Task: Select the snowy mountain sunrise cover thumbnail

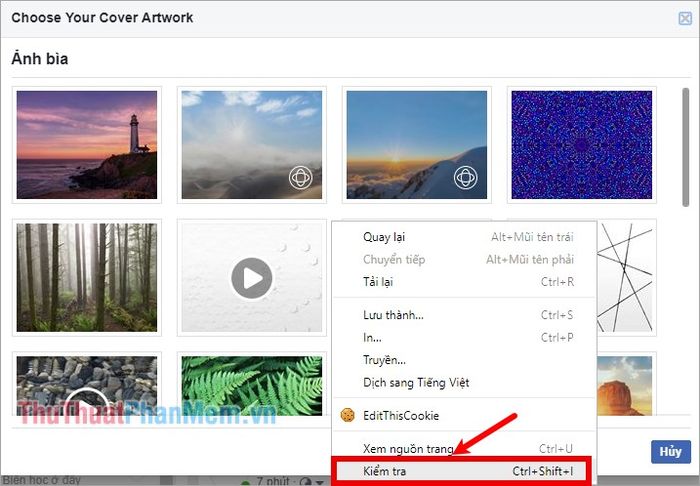Action: click(x=417, y=145)
